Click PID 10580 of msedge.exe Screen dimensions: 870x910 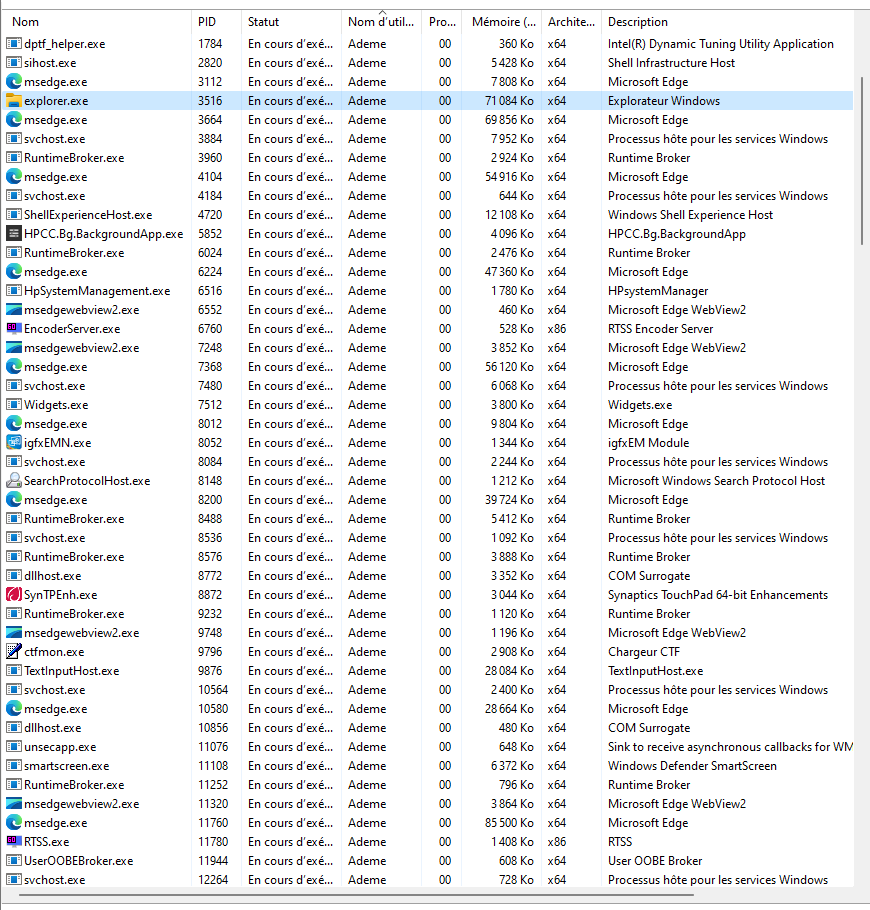(x=213, y=709)
